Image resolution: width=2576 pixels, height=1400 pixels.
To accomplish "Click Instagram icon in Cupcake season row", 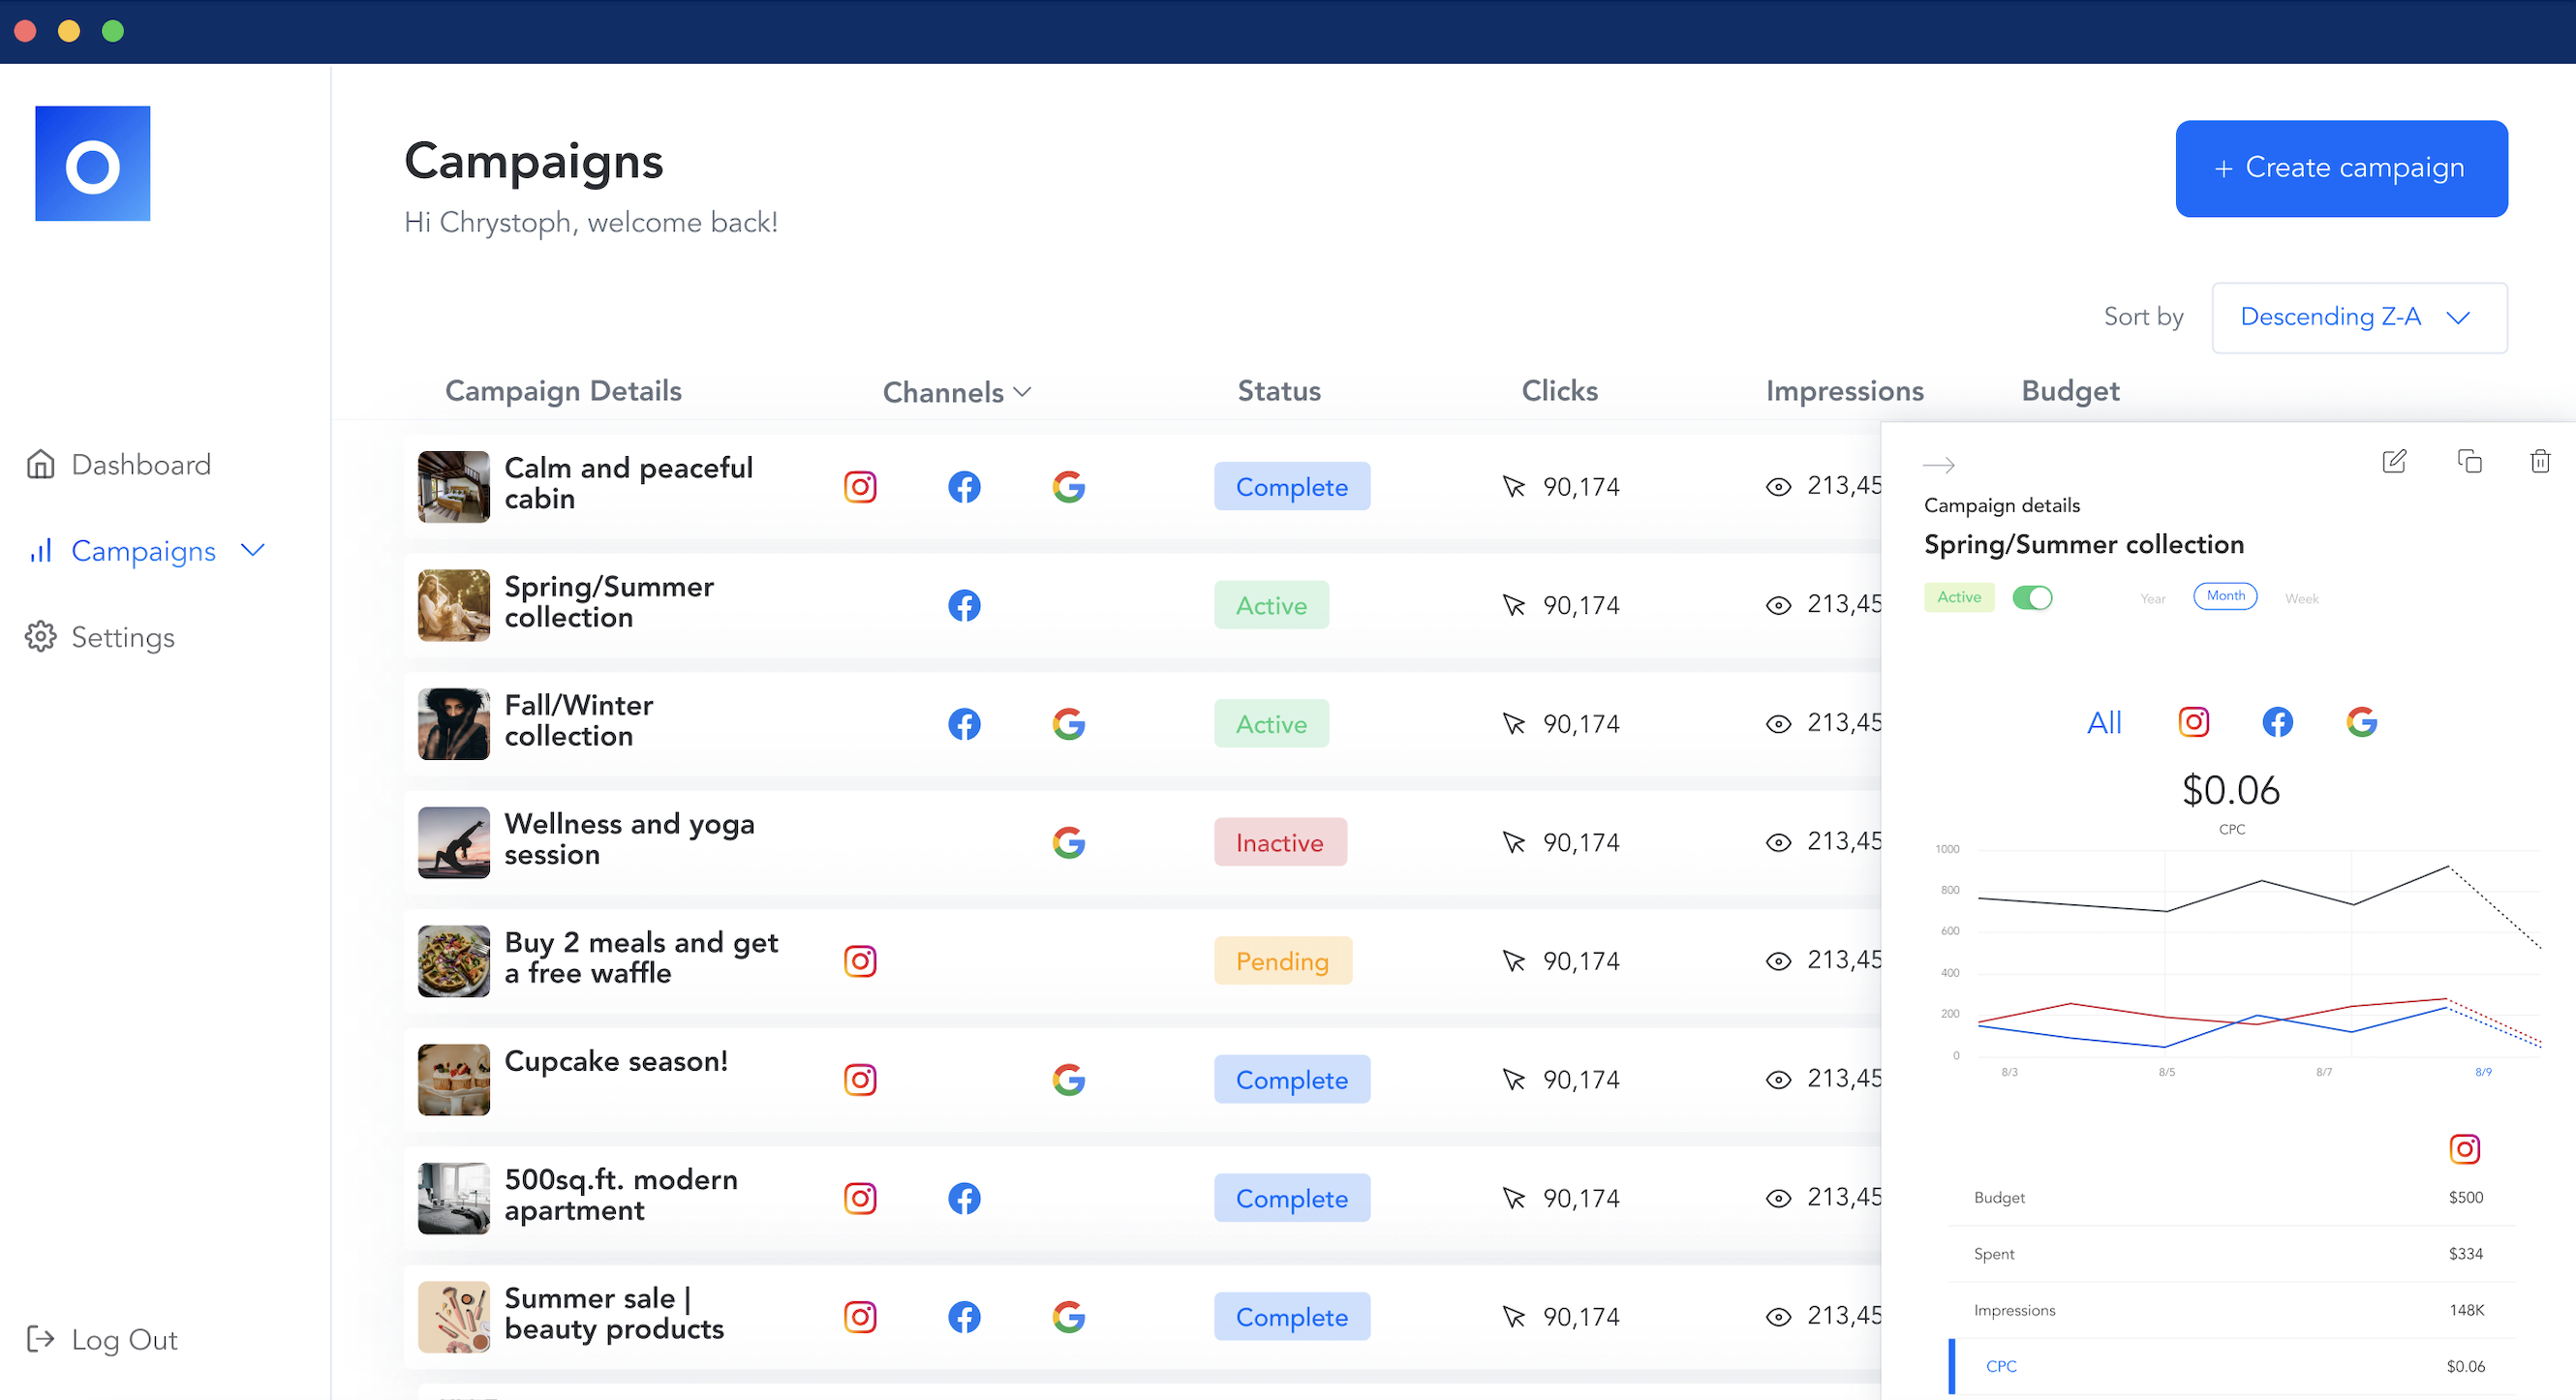I will tap(860, 1080).
